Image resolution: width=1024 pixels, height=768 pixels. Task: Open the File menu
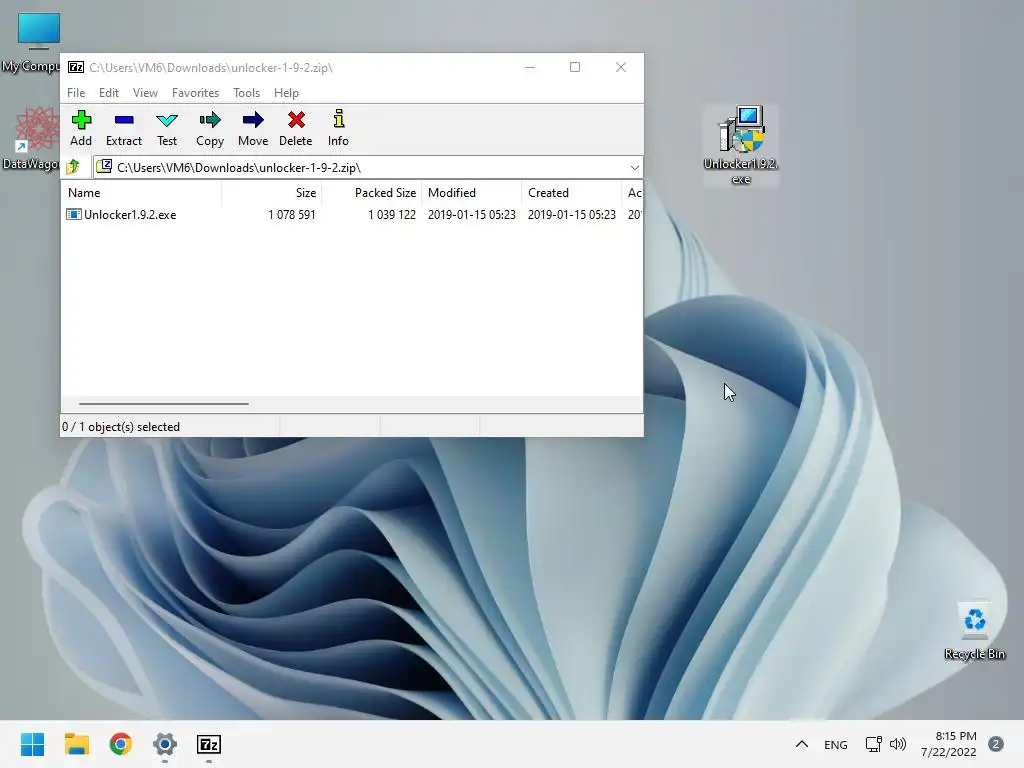(76, 93)
